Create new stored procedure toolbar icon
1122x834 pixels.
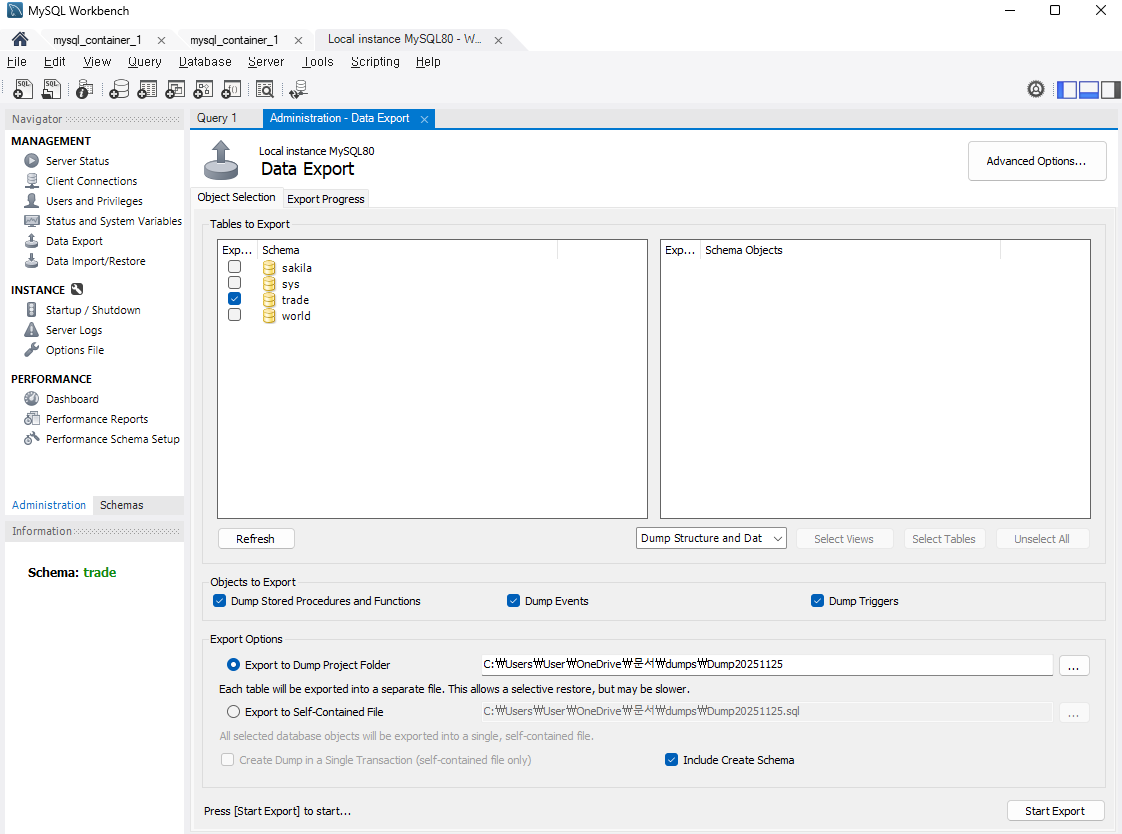point(203,89)
